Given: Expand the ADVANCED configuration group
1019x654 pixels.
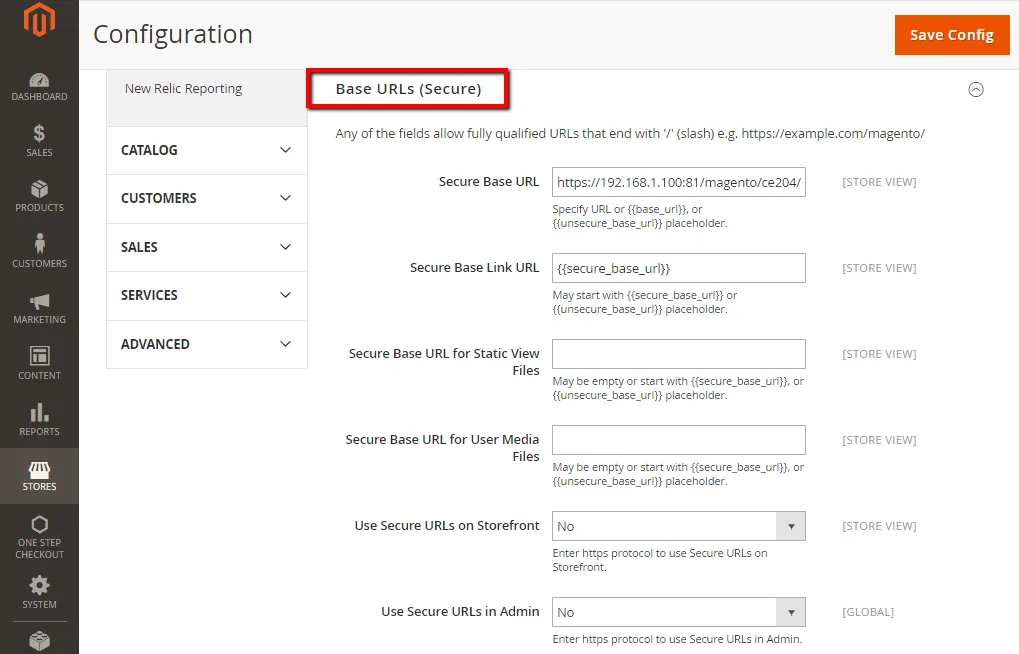Looking at the screenshot, I should [206, 344].
